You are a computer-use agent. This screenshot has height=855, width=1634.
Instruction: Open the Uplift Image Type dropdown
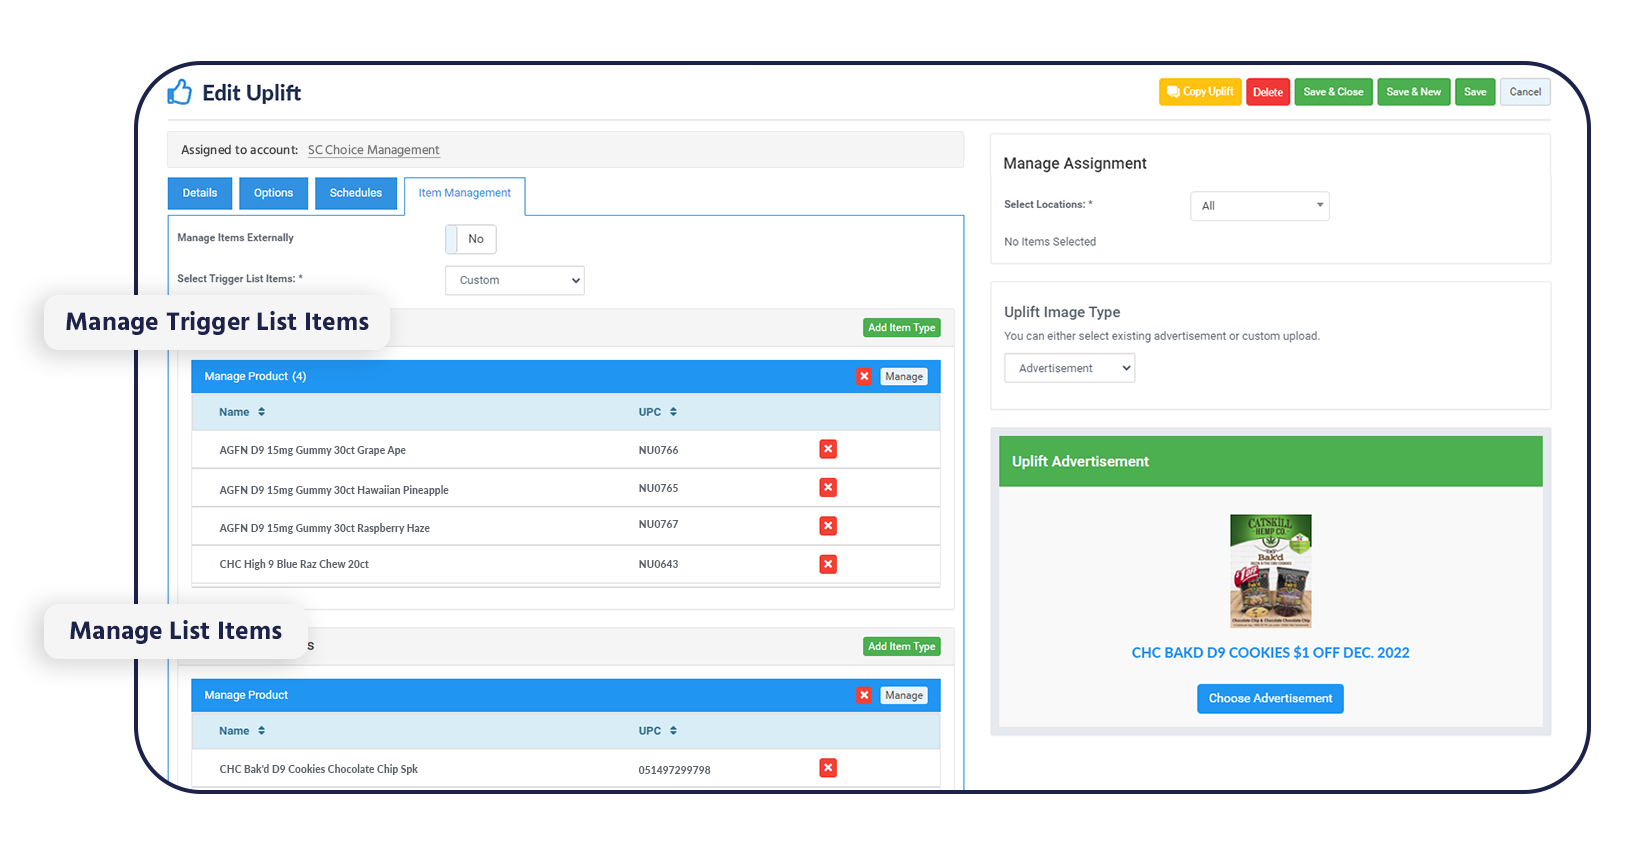[x=1069, y=368]
